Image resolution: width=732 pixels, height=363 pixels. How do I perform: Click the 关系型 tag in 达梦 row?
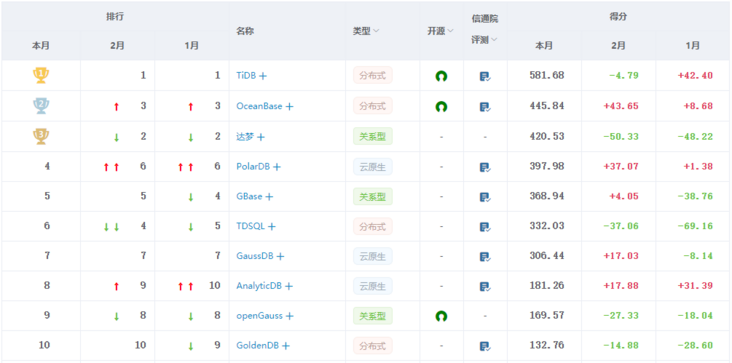[373, 136]
